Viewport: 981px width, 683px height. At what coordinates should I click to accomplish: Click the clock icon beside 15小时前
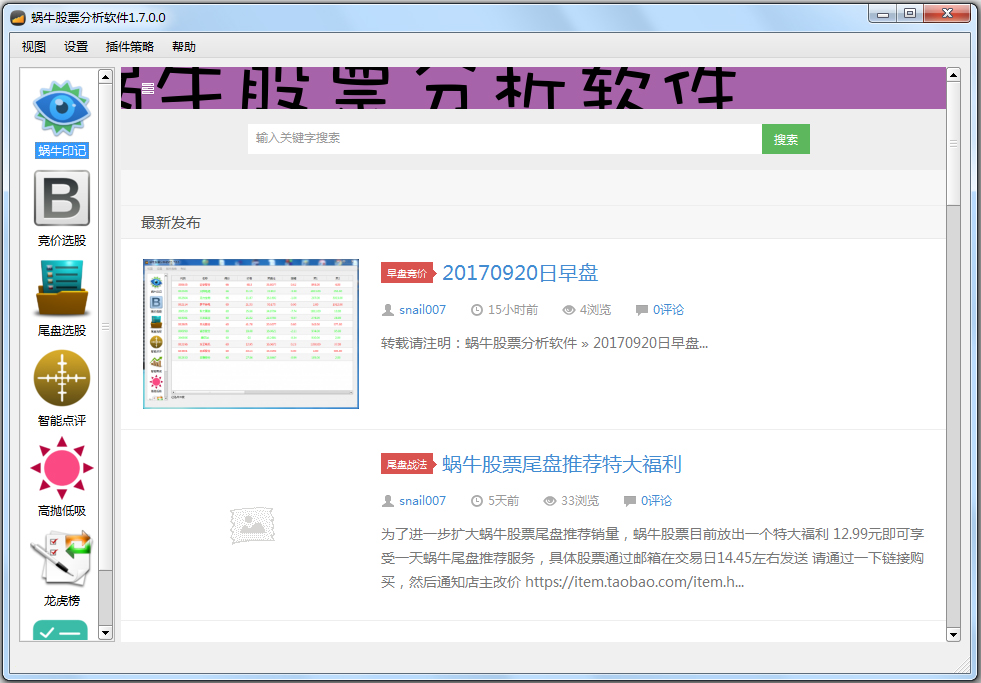point(477,310)
